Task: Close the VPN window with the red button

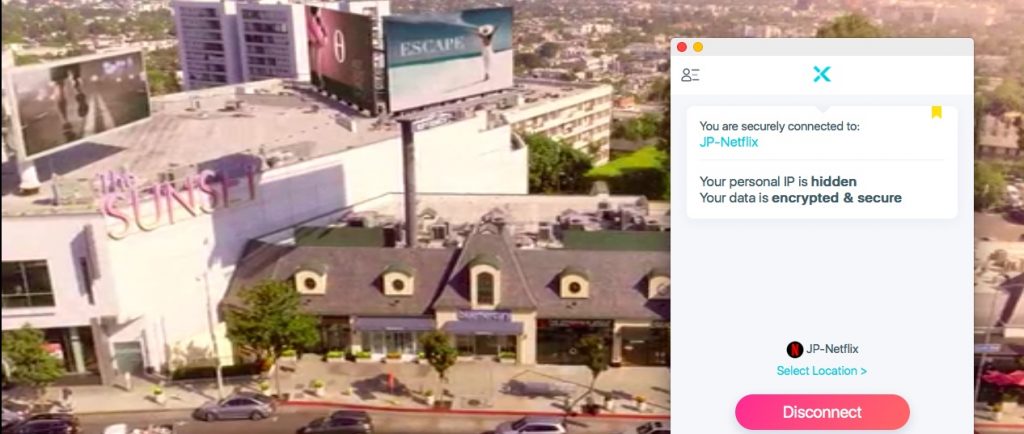Action: (682, 47)
